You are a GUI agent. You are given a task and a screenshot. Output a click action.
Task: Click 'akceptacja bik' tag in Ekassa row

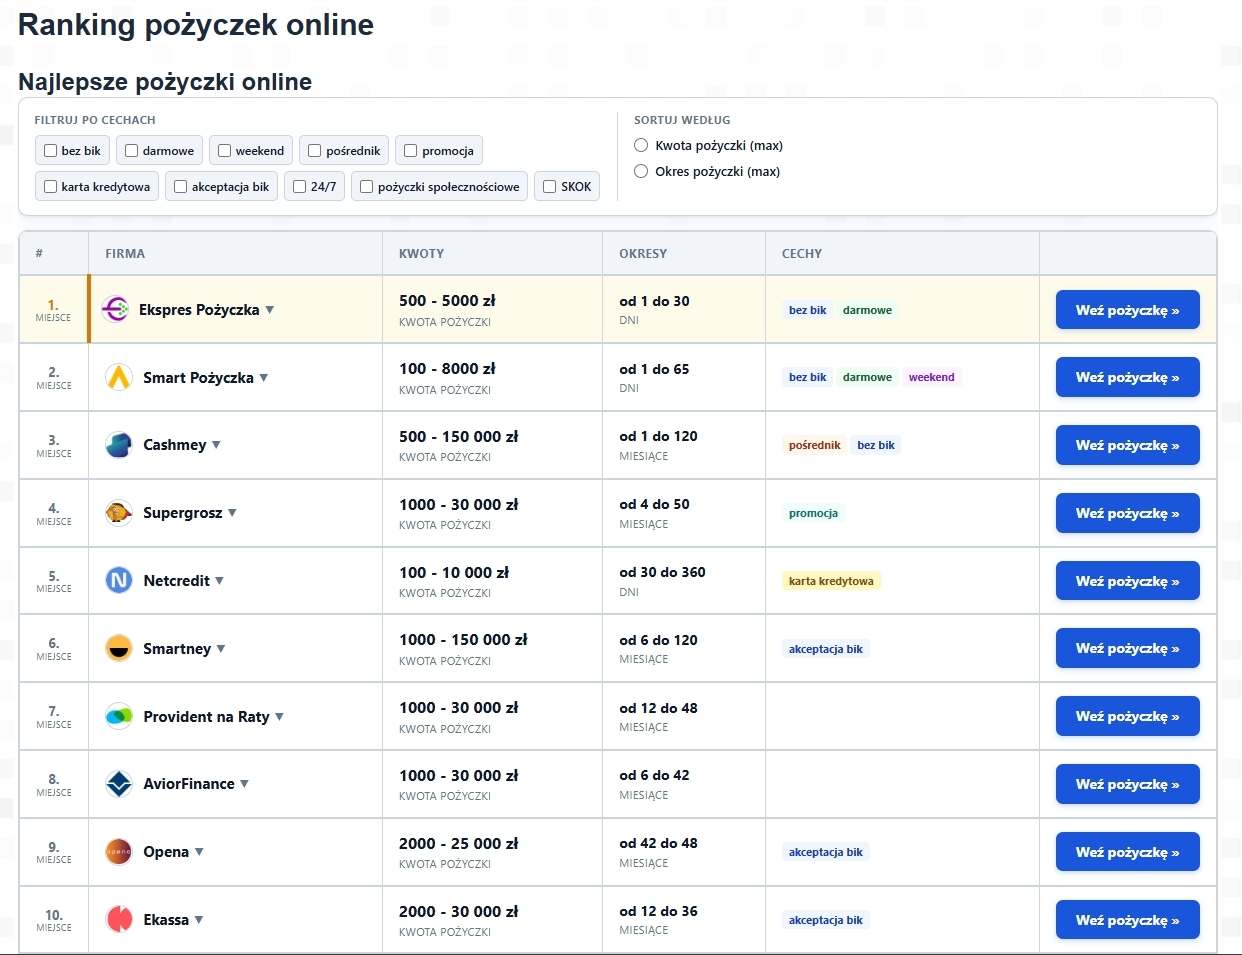[825, 920]
